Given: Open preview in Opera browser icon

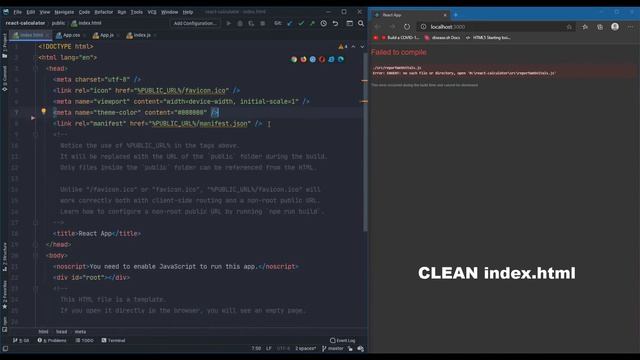Looking at the screenshot, I should [322, 59].
